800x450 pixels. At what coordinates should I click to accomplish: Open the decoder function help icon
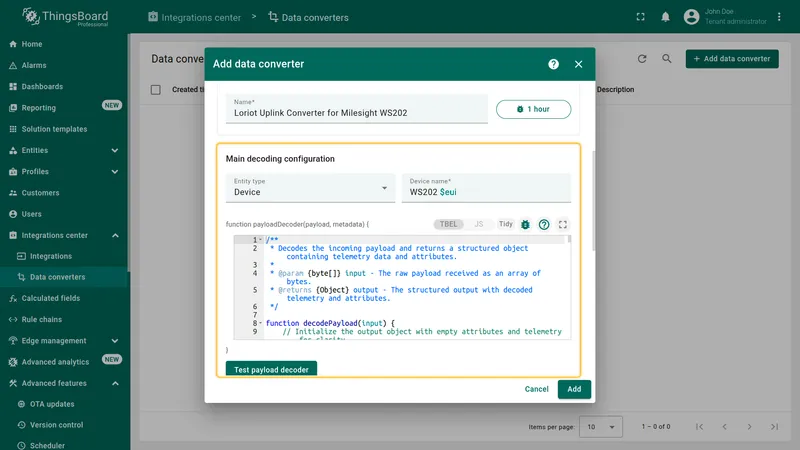coord(544,224)
